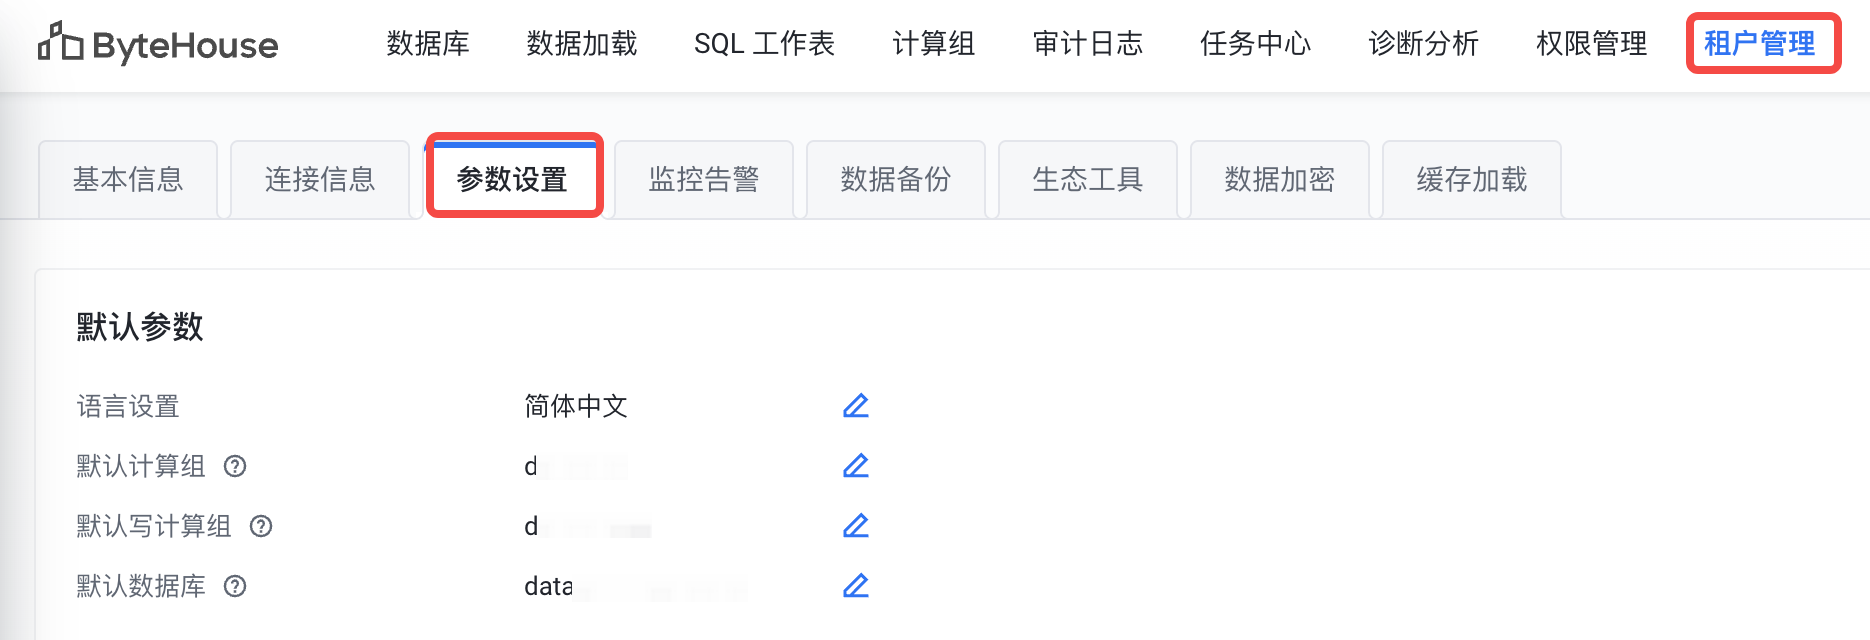
Task: Edit the 默认计算组 value with pencil icon
Action: 856,466
